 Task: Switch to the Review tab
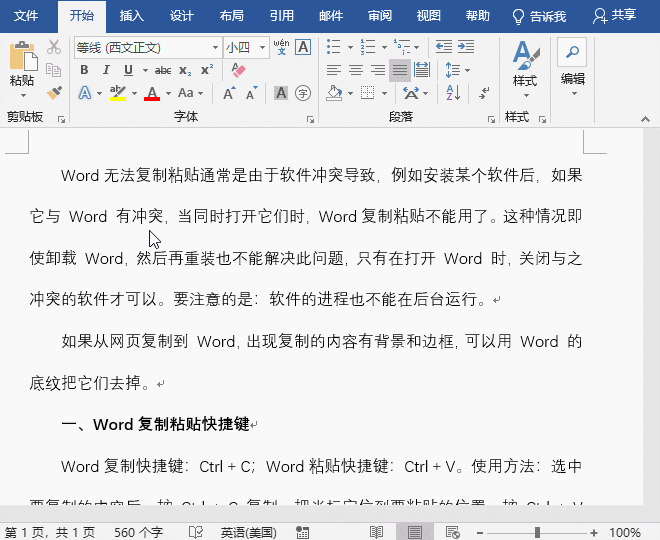[x=380, y=16]
